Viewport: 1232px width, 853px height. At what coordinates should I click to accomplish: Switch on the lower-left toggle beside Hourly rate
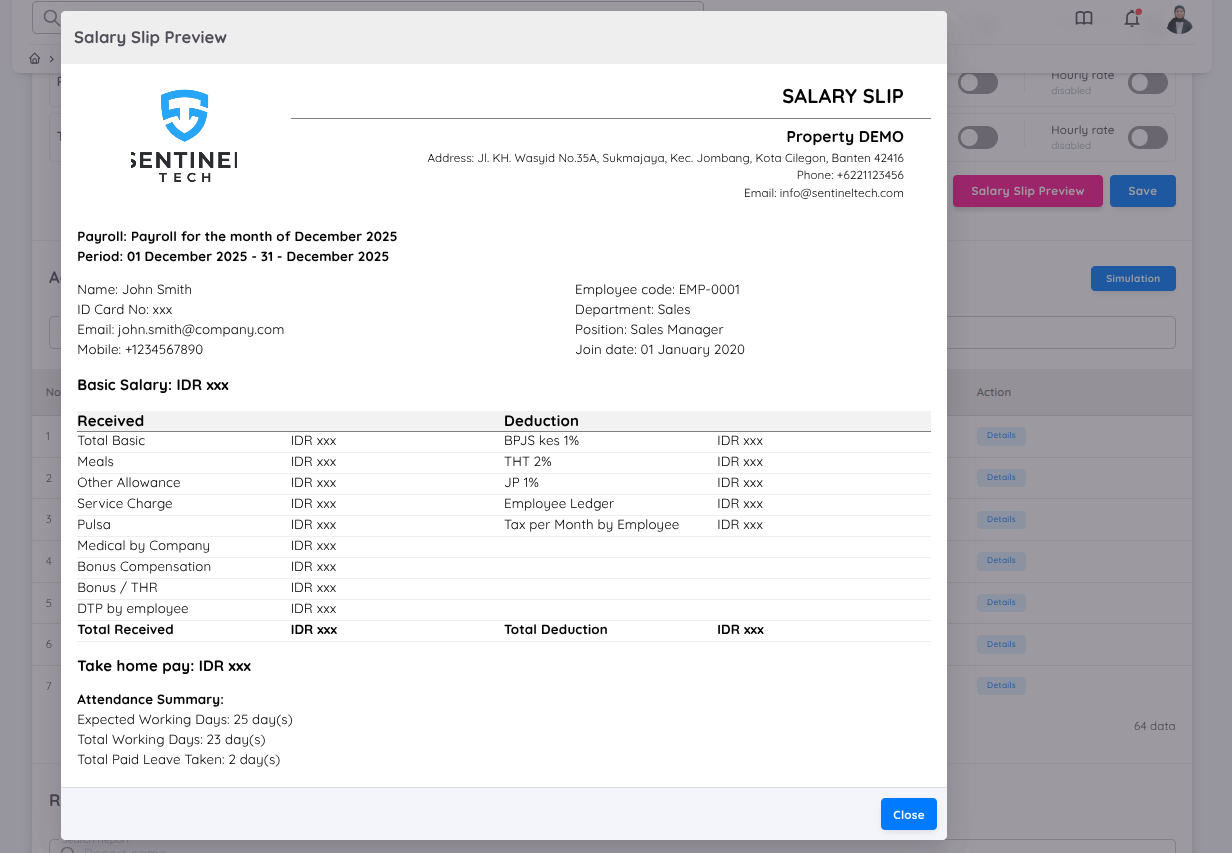[978, 137]
